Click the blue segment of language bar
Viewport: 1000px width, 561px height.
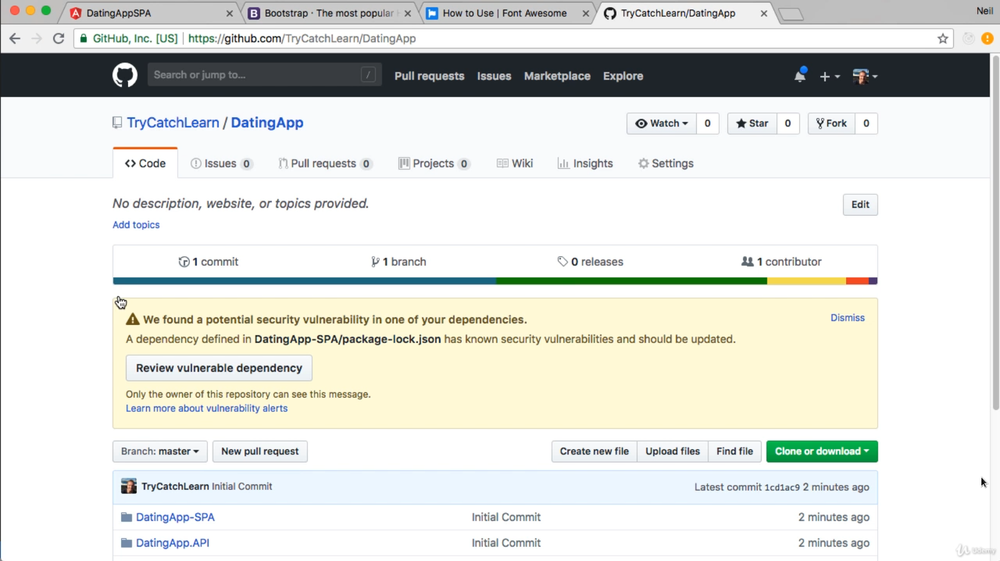(x=304, y=280)
